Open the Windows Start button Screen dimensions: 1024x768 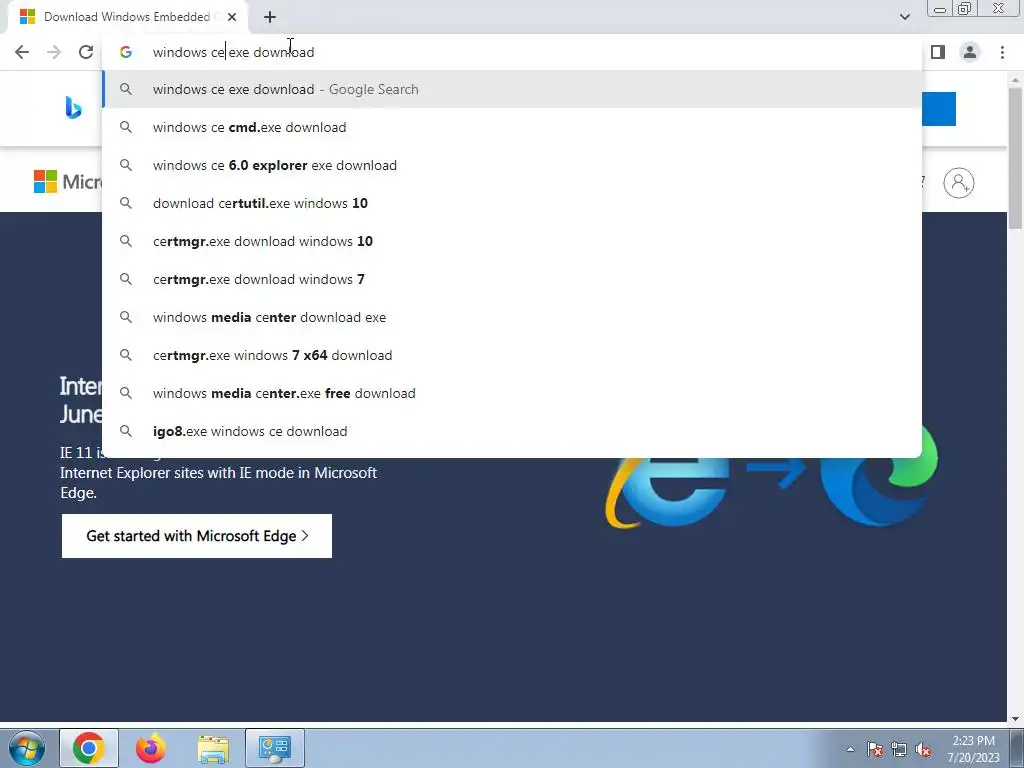click(x=27, y=748)
